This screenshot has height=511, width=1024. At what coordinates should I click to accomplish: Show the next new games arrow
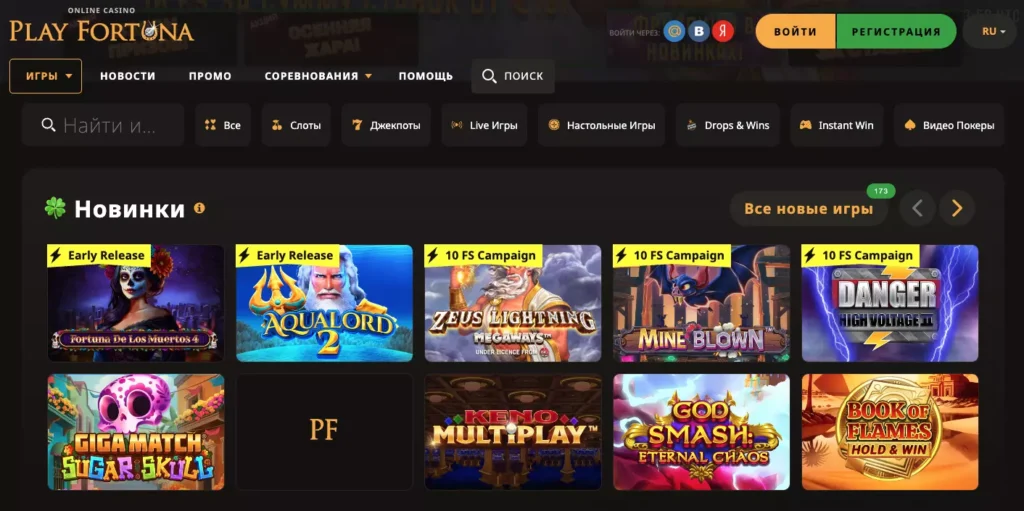coord(957,208)
